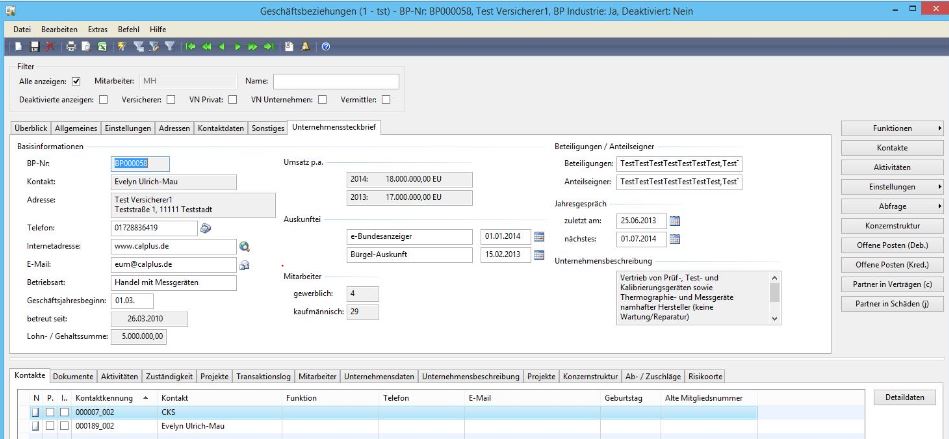Click the save diskette icon in toolbar
This screenshot has width=949, height=439.
click(35, 46)
